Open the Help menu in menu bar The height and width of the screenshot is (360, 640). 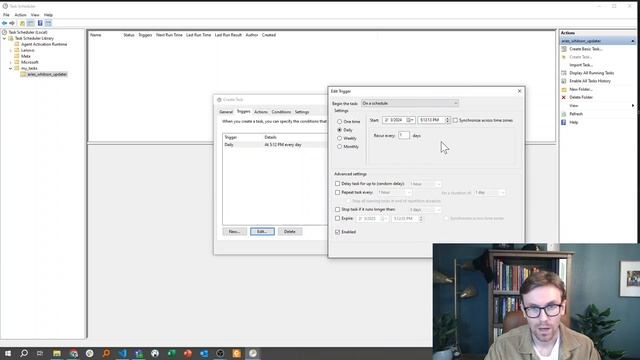coord(48,15)
